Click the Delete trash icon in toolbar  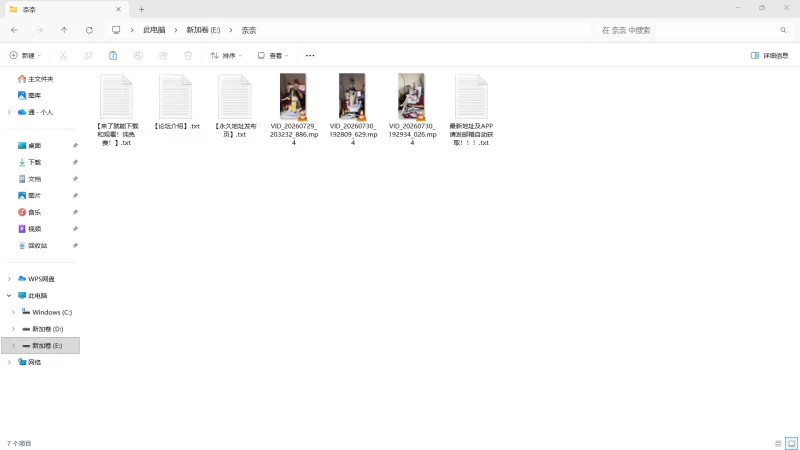pos(188,56)
